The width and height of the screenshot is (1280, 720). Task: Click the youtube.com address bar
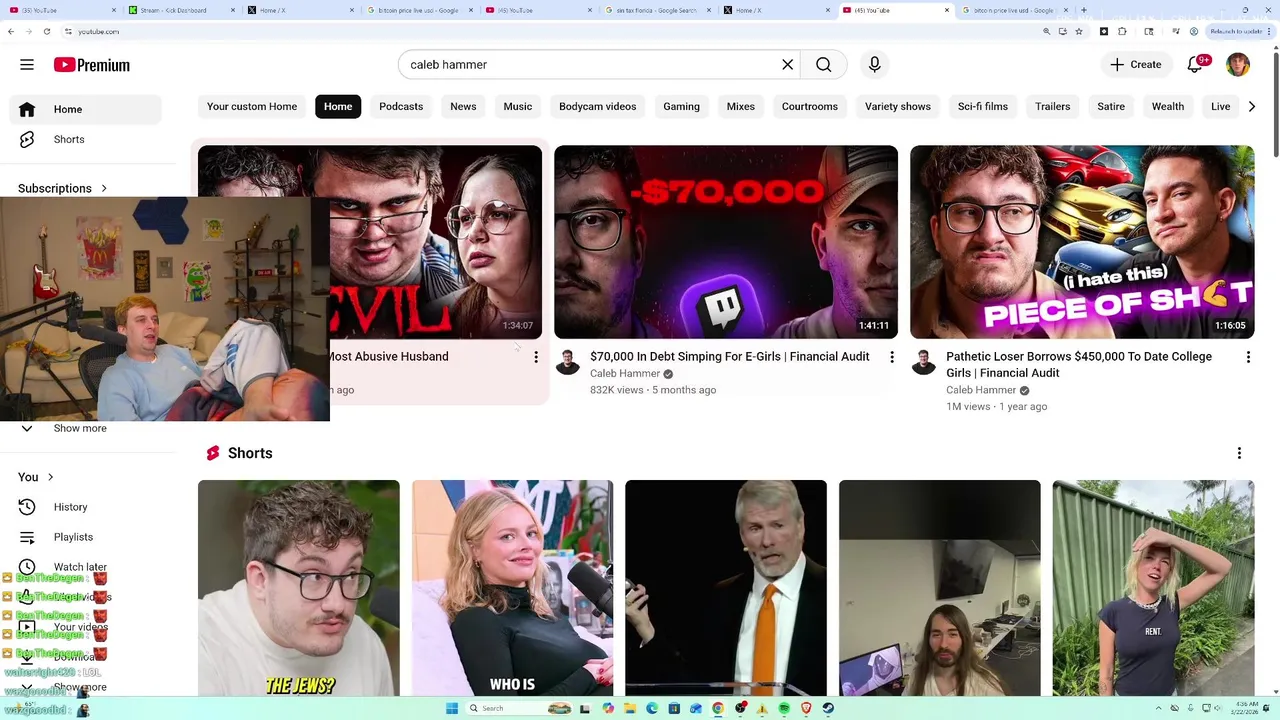point(550,31)
